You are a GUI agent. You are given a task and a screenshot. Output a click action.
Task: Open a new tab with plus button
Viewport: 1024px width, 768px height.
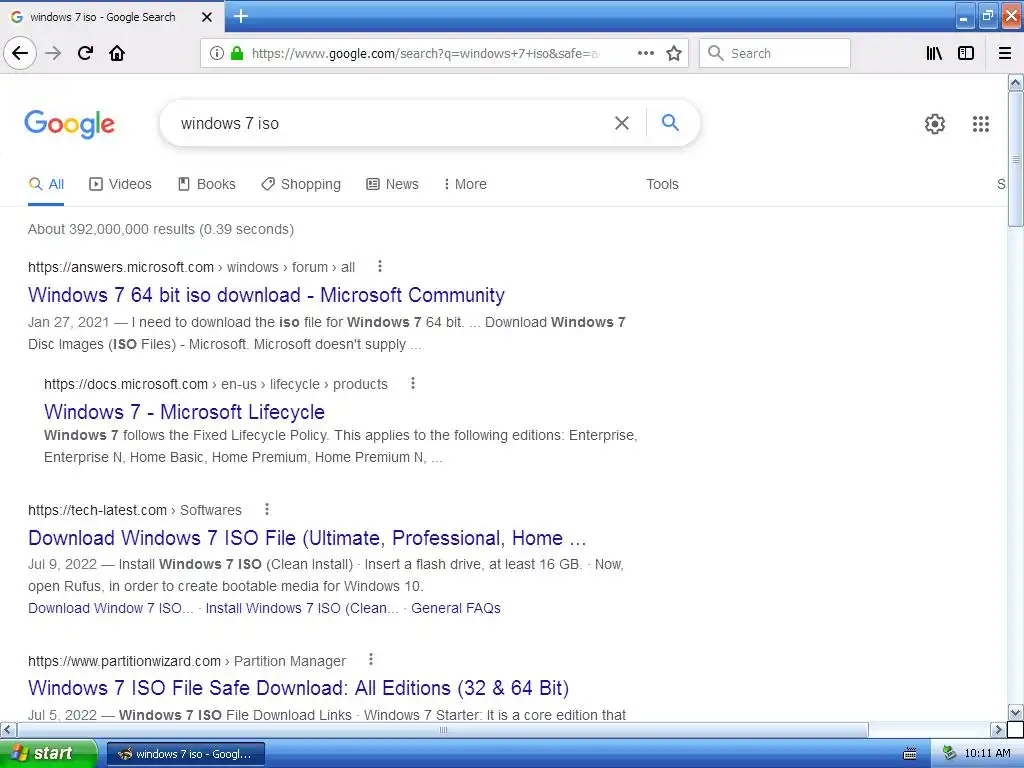tap(241, 16)
